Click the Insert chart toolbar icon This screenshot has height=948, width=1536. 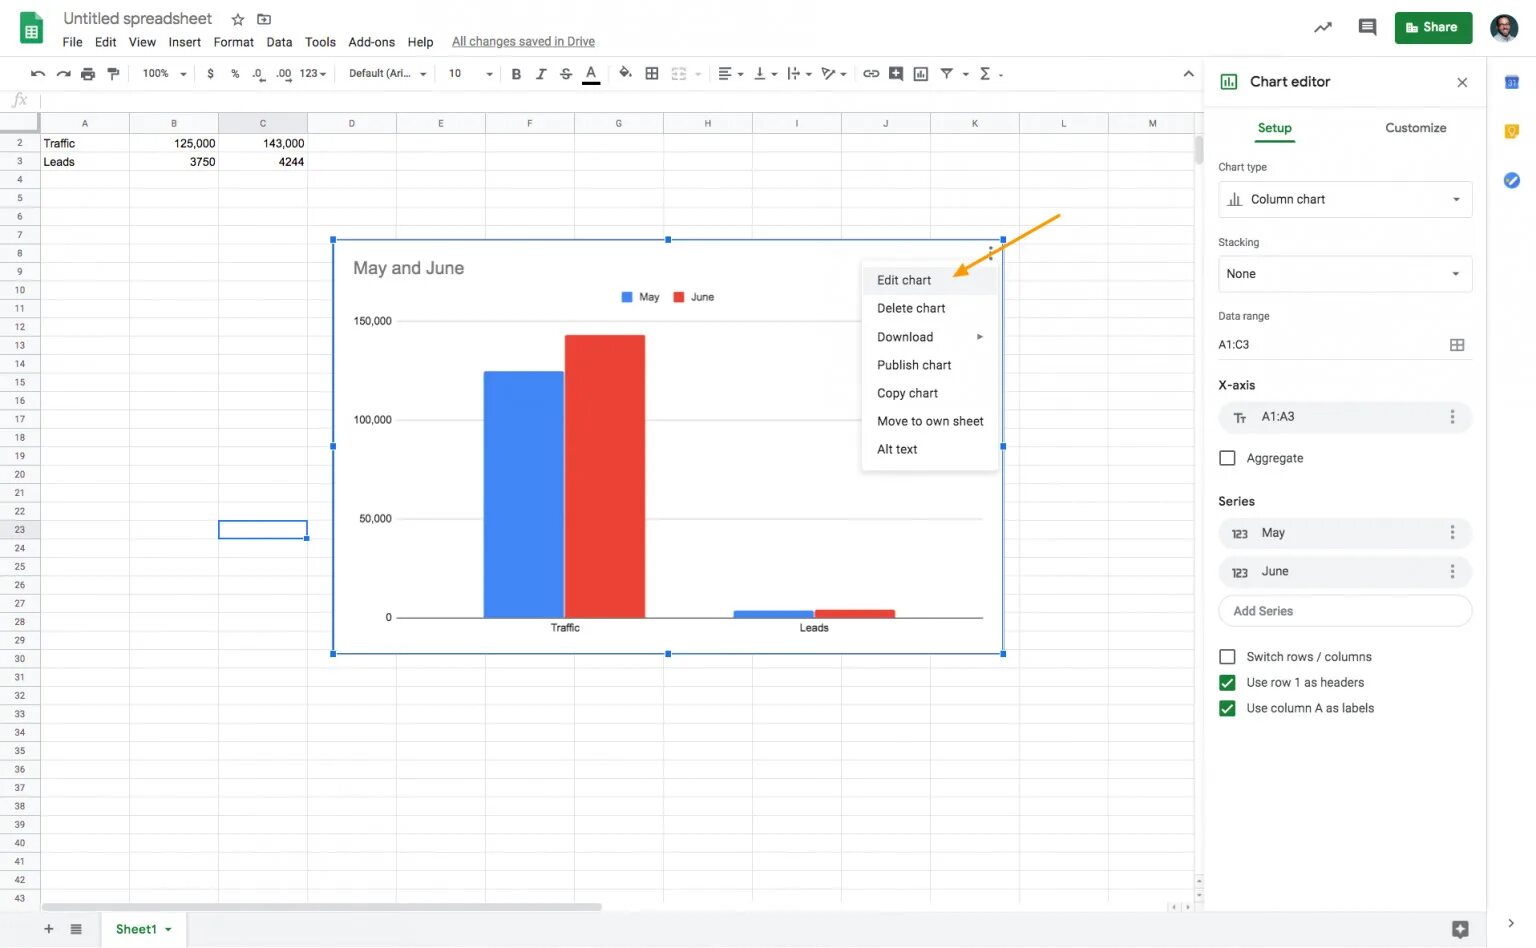(x=921, y=73)
